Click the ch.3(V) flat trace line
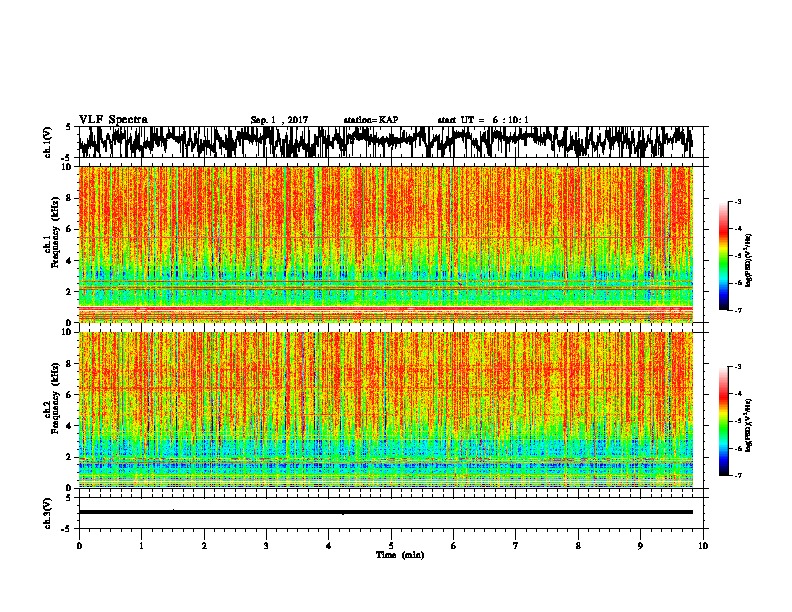This screenshot has height=612, width=792. tap(385, 512)
